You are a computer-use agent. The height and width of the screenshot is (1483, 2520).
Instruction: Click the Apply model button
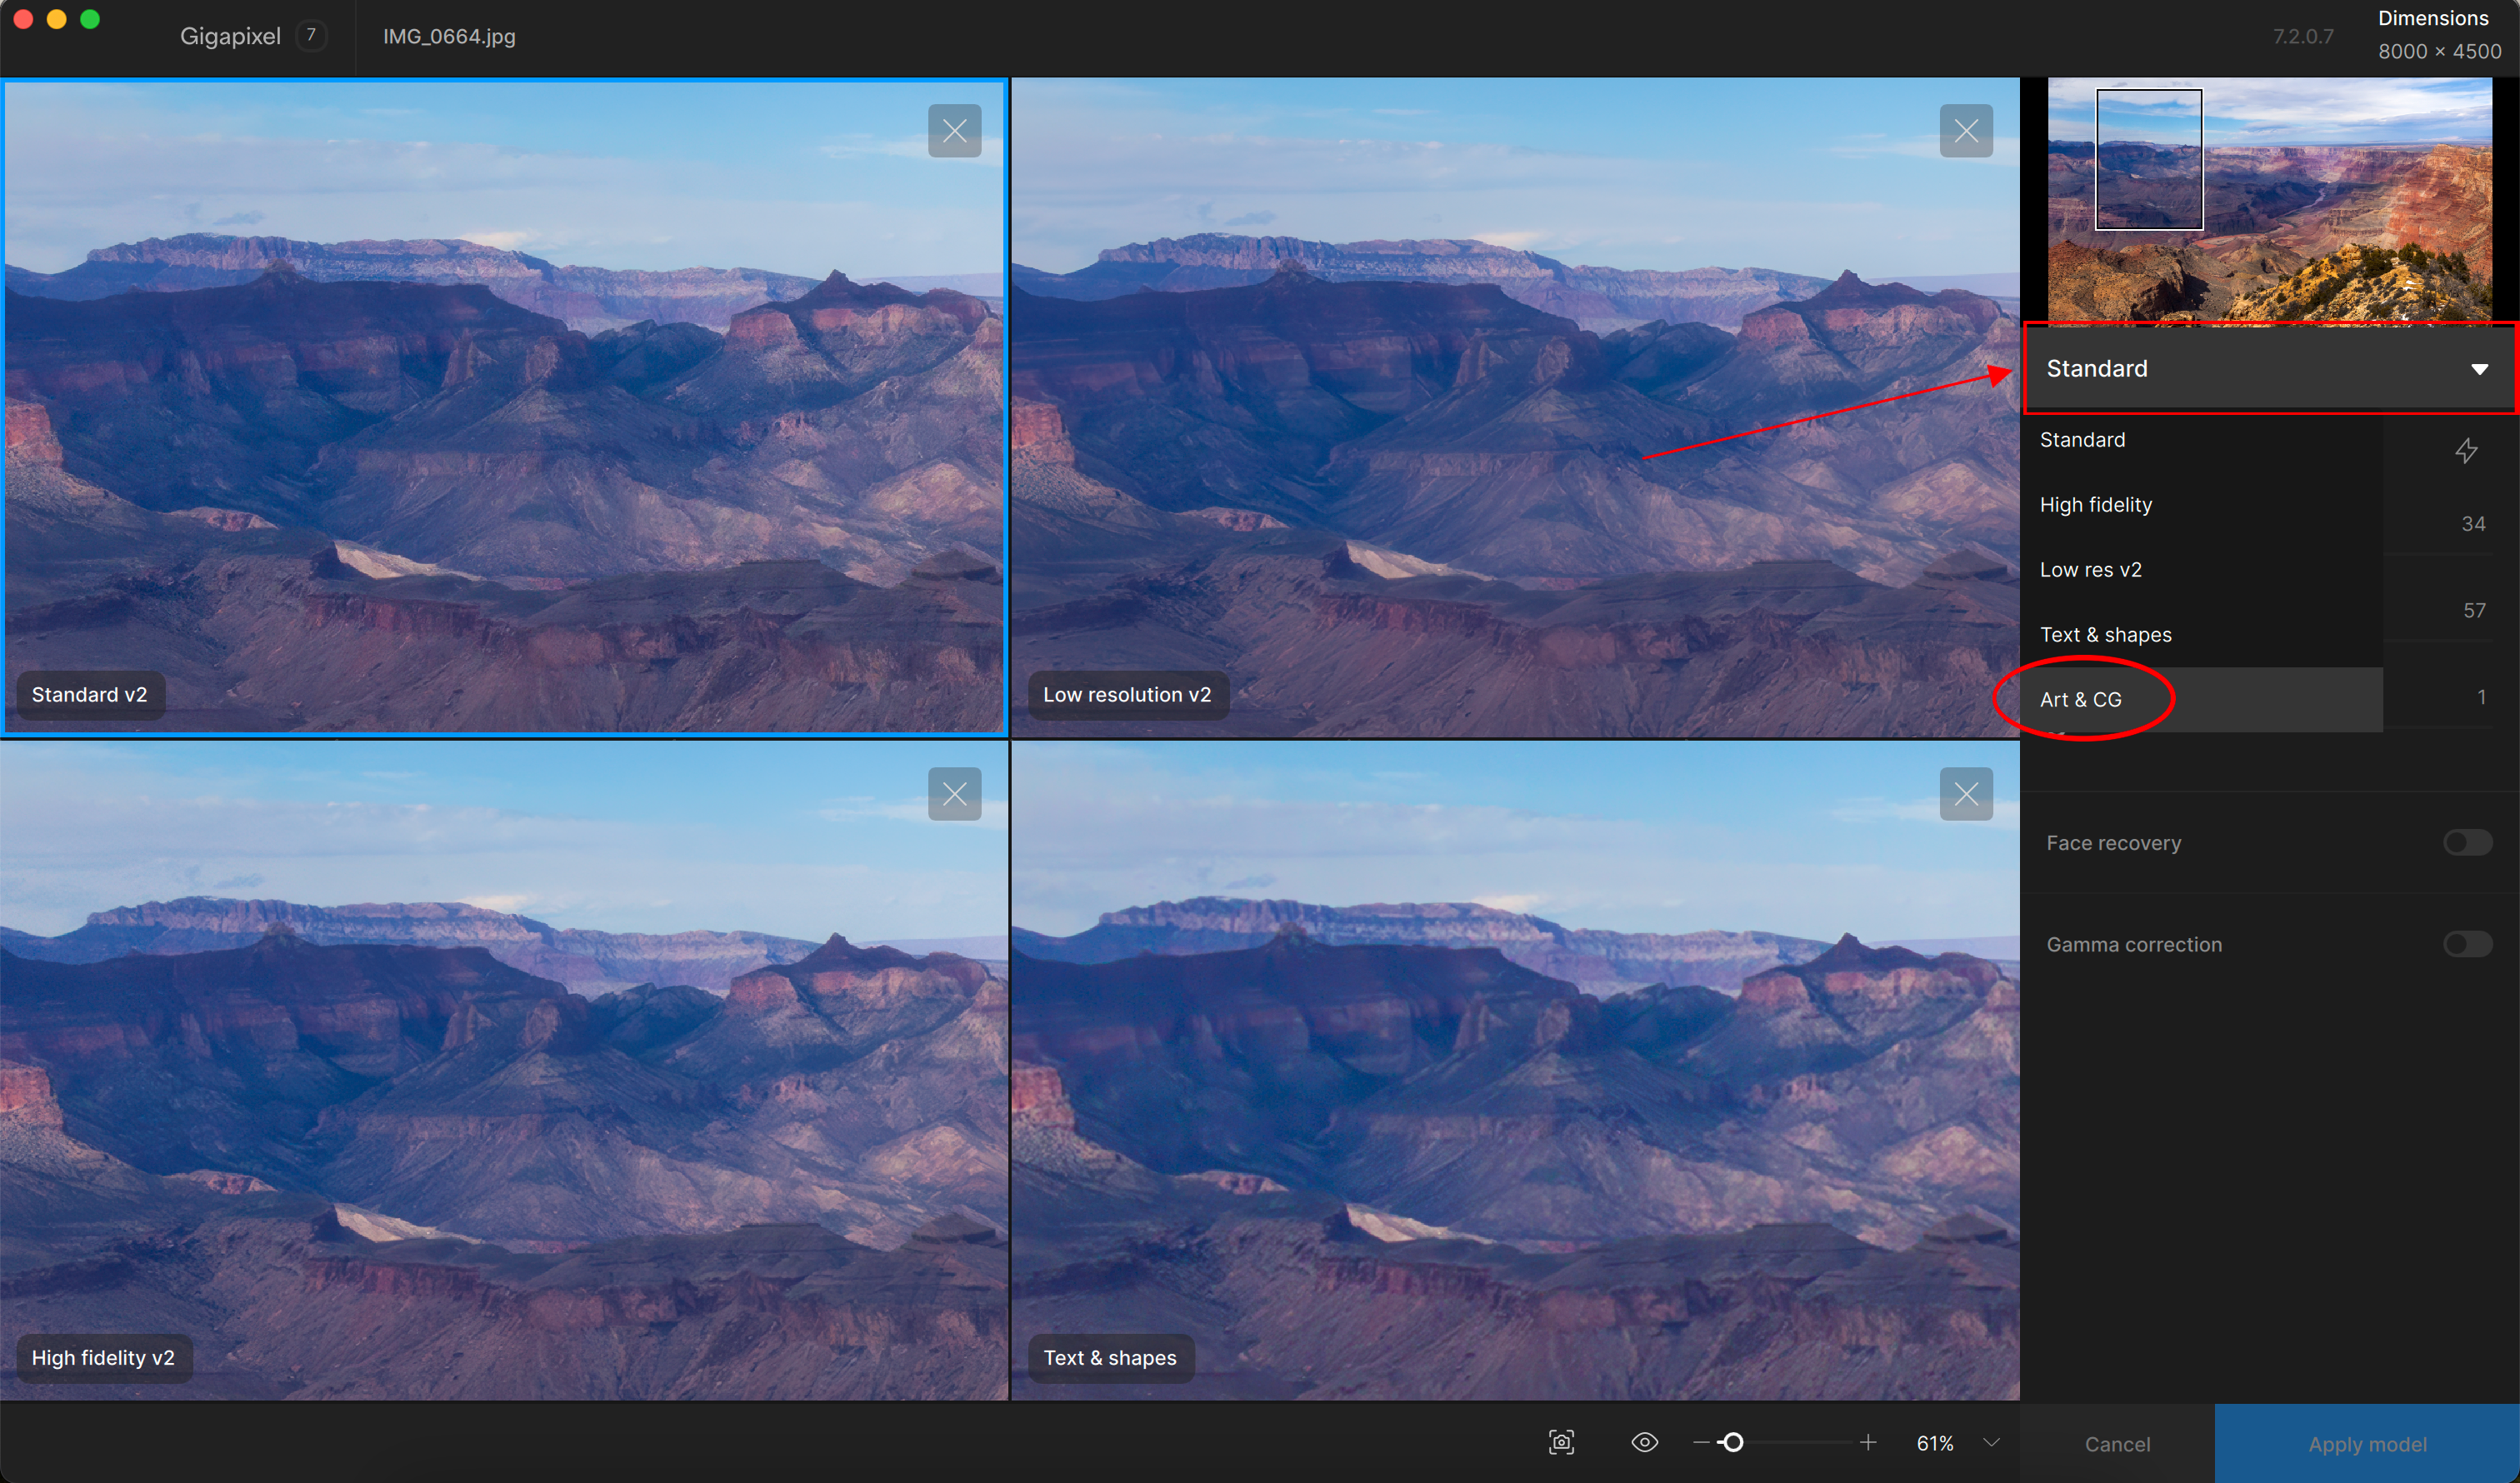click(x=2367, y=1444)
